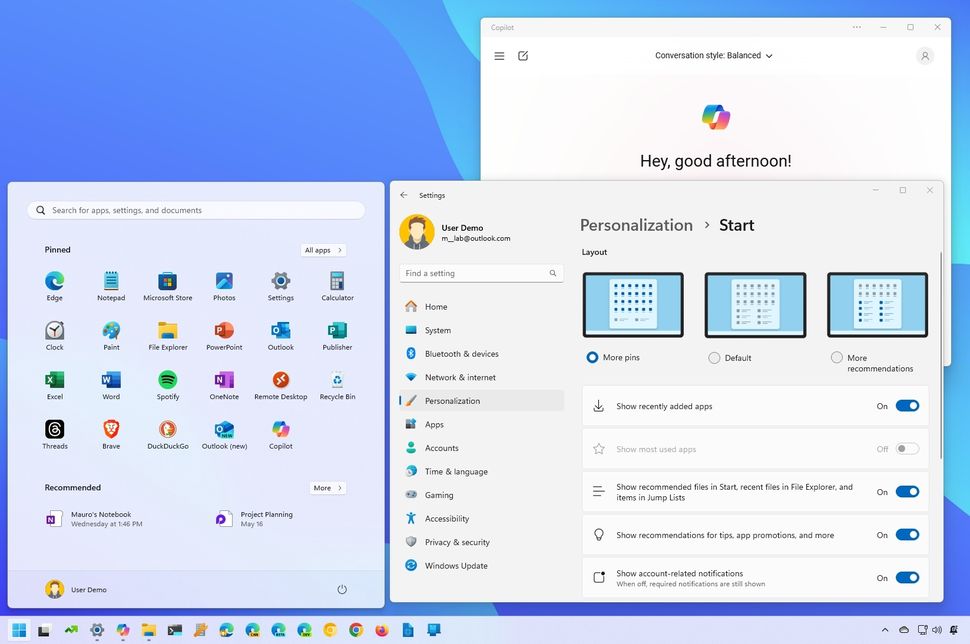Open the Conversation style dropdown in Copilot
This screenshot has width=970, height=644.
point(714,55)
